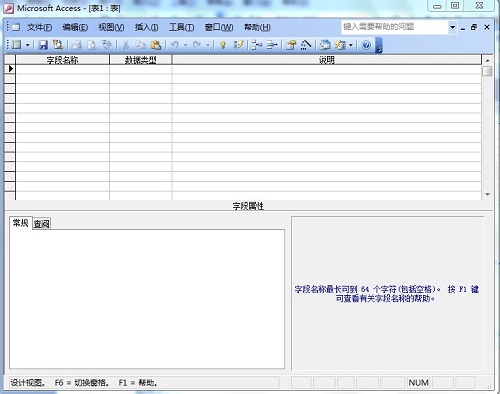This screenshot has height=394, width=500.
Task: Open the Properties sheet icon
Action: pyautogui.click(x=291, y=45)
